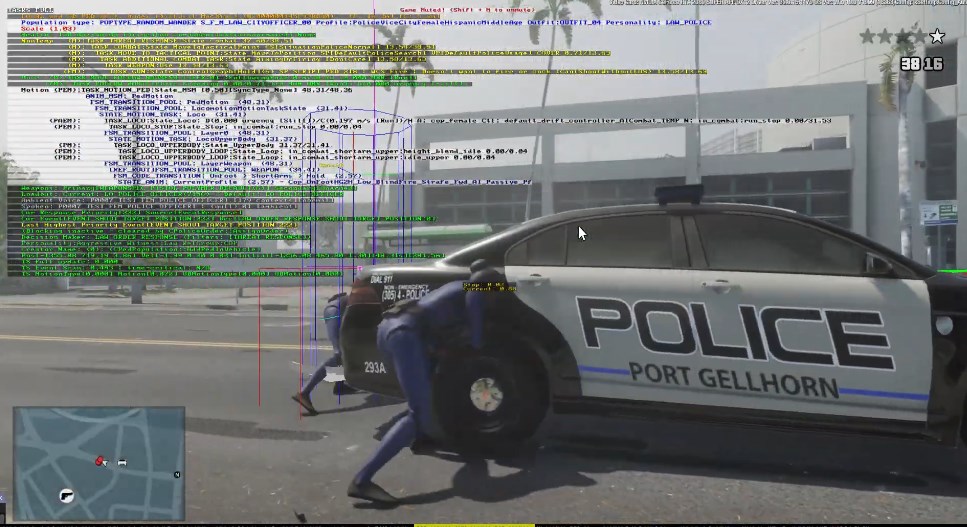
Task: Click the 'ANIM_MSM: PedMotion' debug line
Action: [130, 96]
